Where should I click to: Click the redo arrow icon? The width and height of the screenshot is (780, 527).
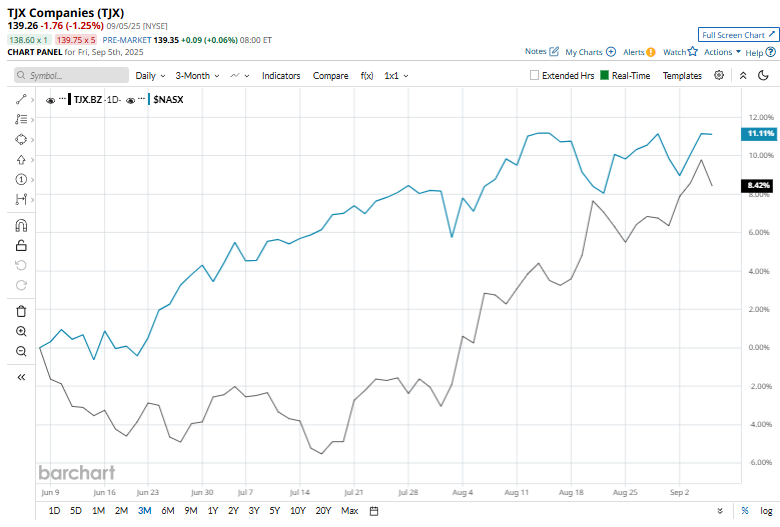[21, 285]
